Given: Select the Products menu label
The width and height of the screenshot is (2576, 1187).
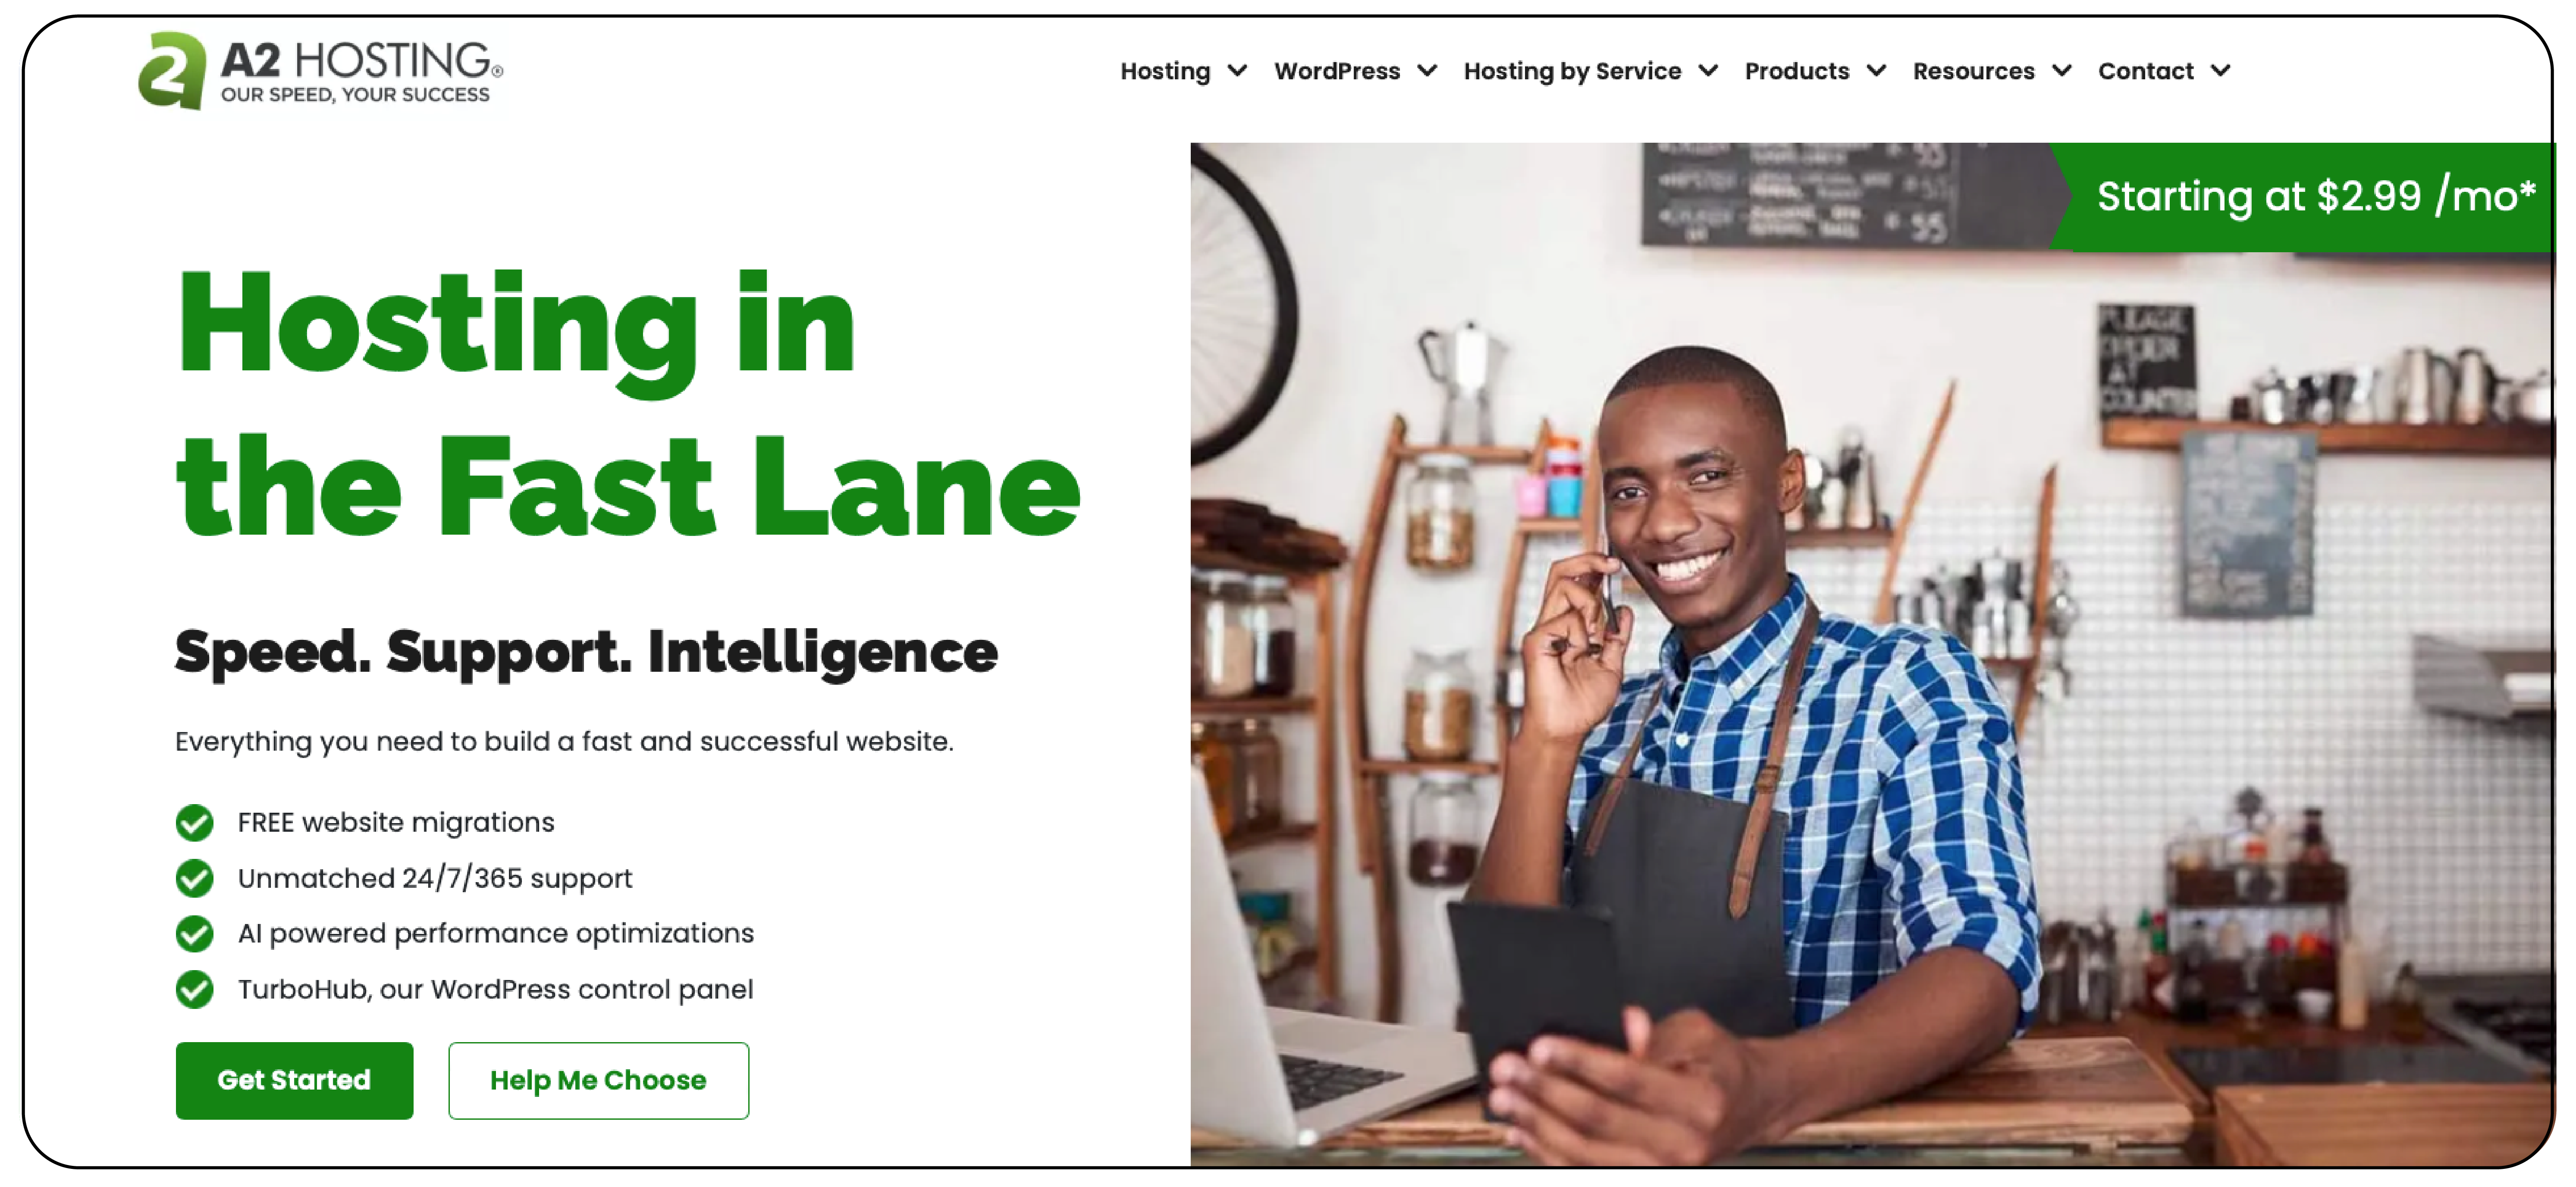Looking at the screenshot, I should [1797, 71].
